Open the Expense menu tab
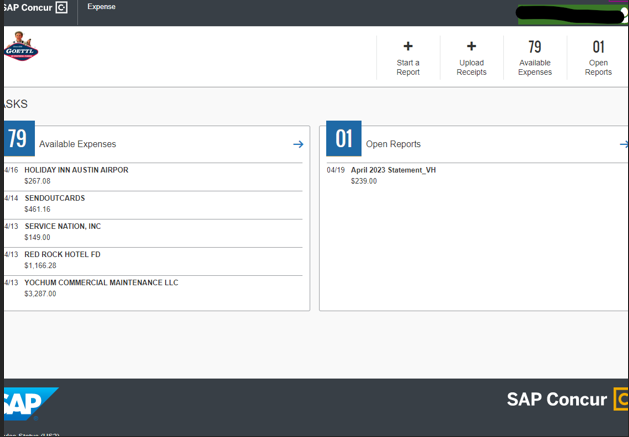The height and width of the screenshot is (437, 629). (x=101, y=7)
